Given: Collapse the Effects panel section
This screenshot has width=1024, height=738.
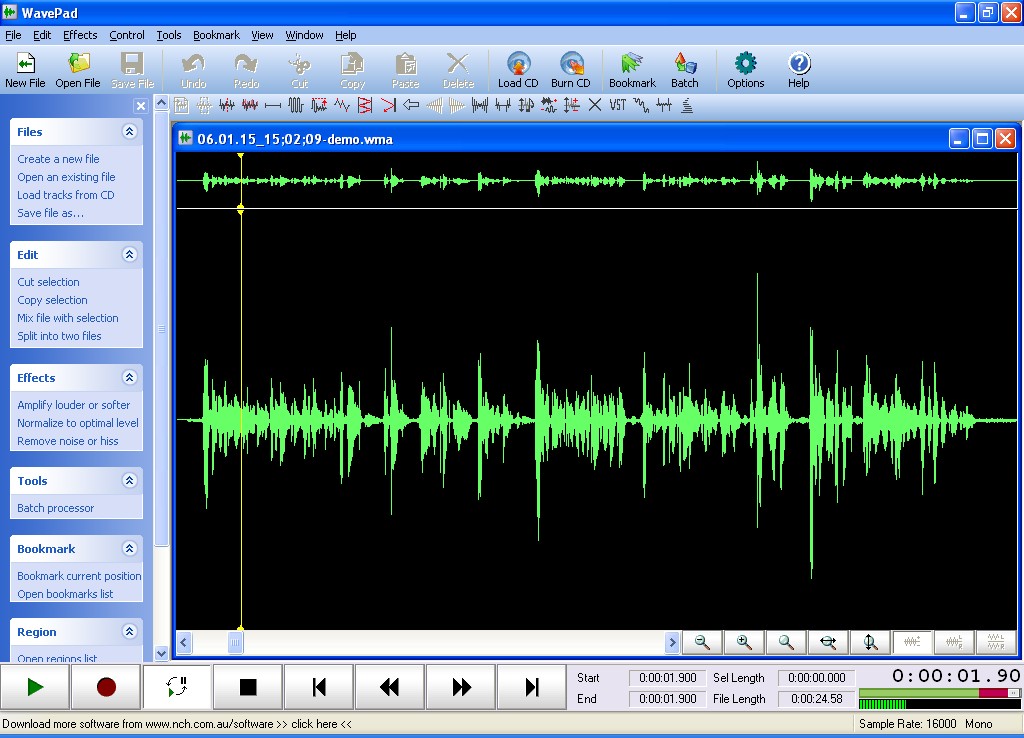Looking at the screenshot, I should tap(129, 377).
